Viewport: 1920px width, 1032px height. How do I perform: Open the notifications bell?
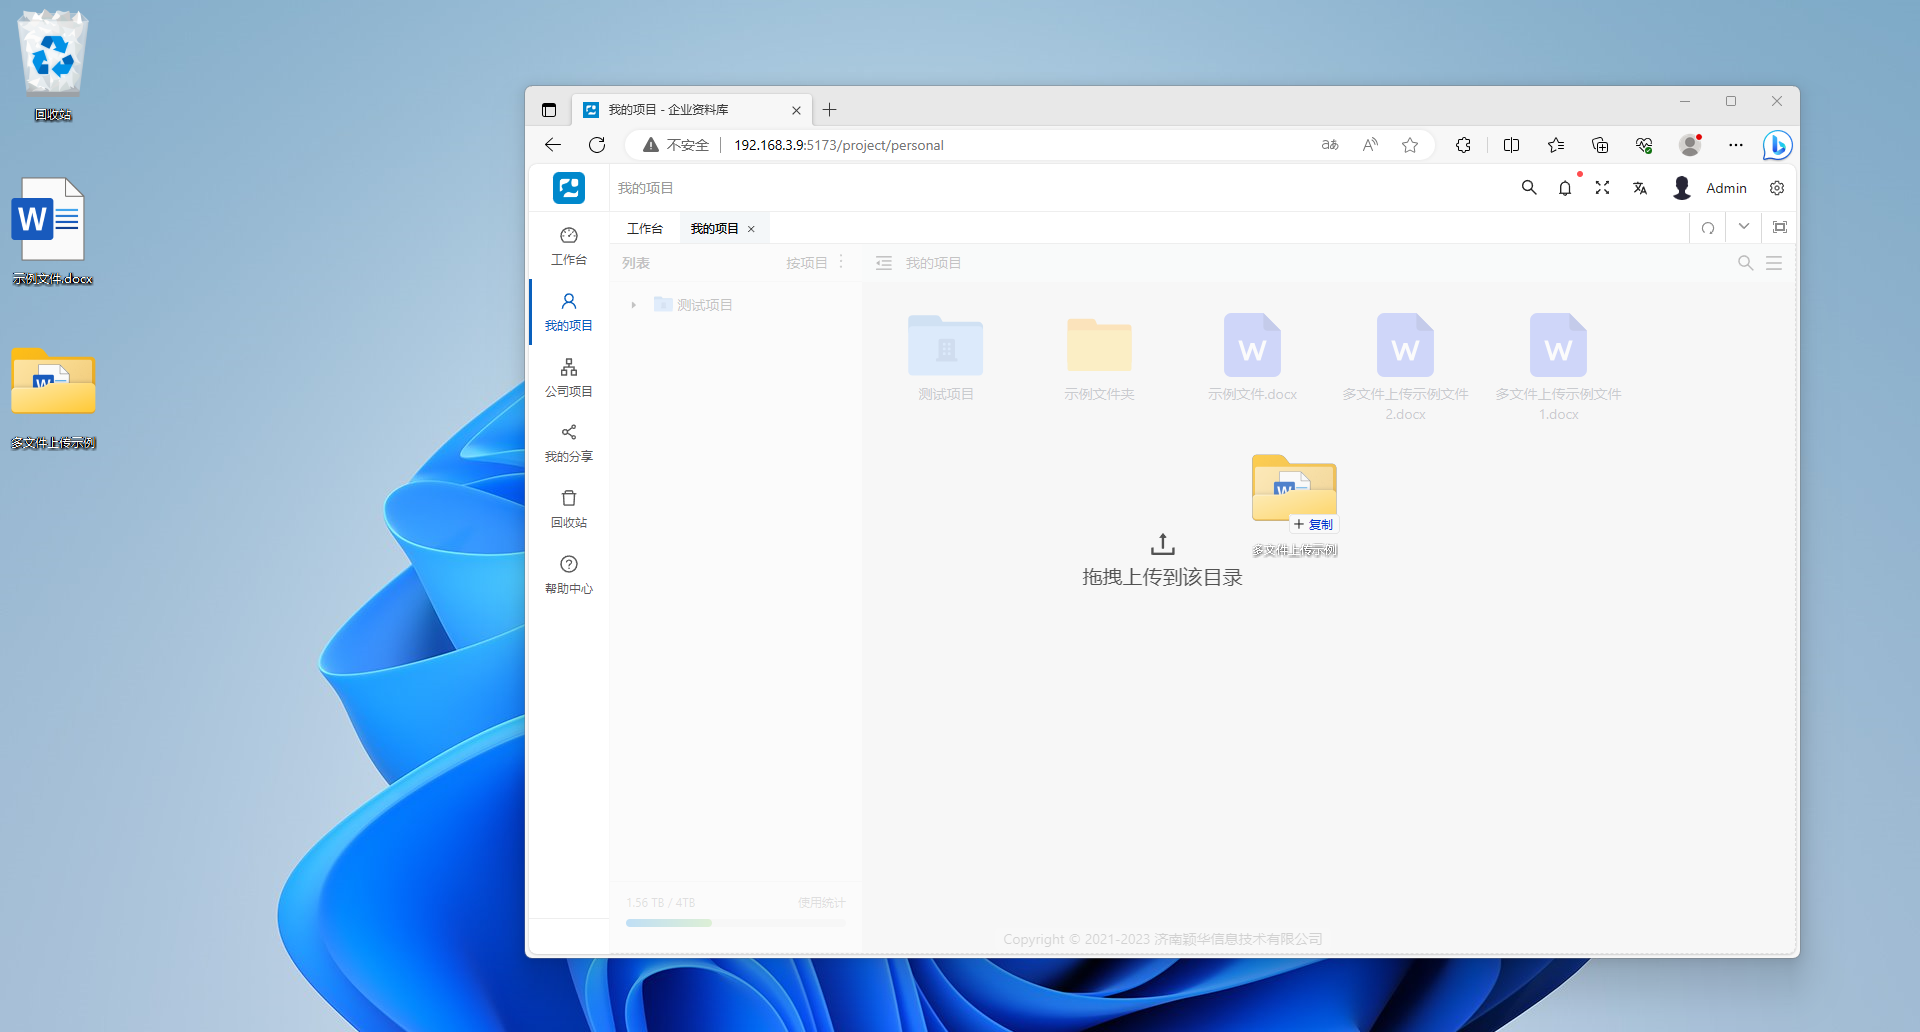point(1565,188)
